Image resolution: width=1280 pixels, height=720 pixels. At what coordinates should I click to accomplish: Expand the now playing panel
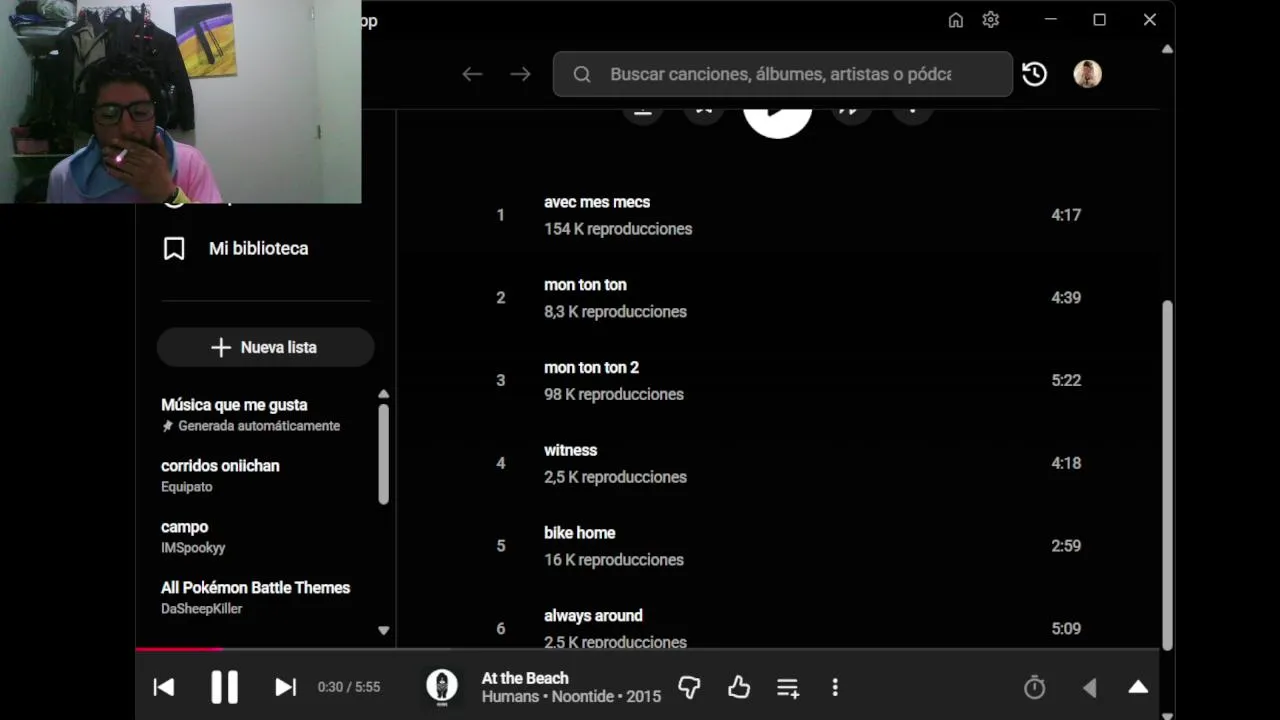(x=1138, y=687)
